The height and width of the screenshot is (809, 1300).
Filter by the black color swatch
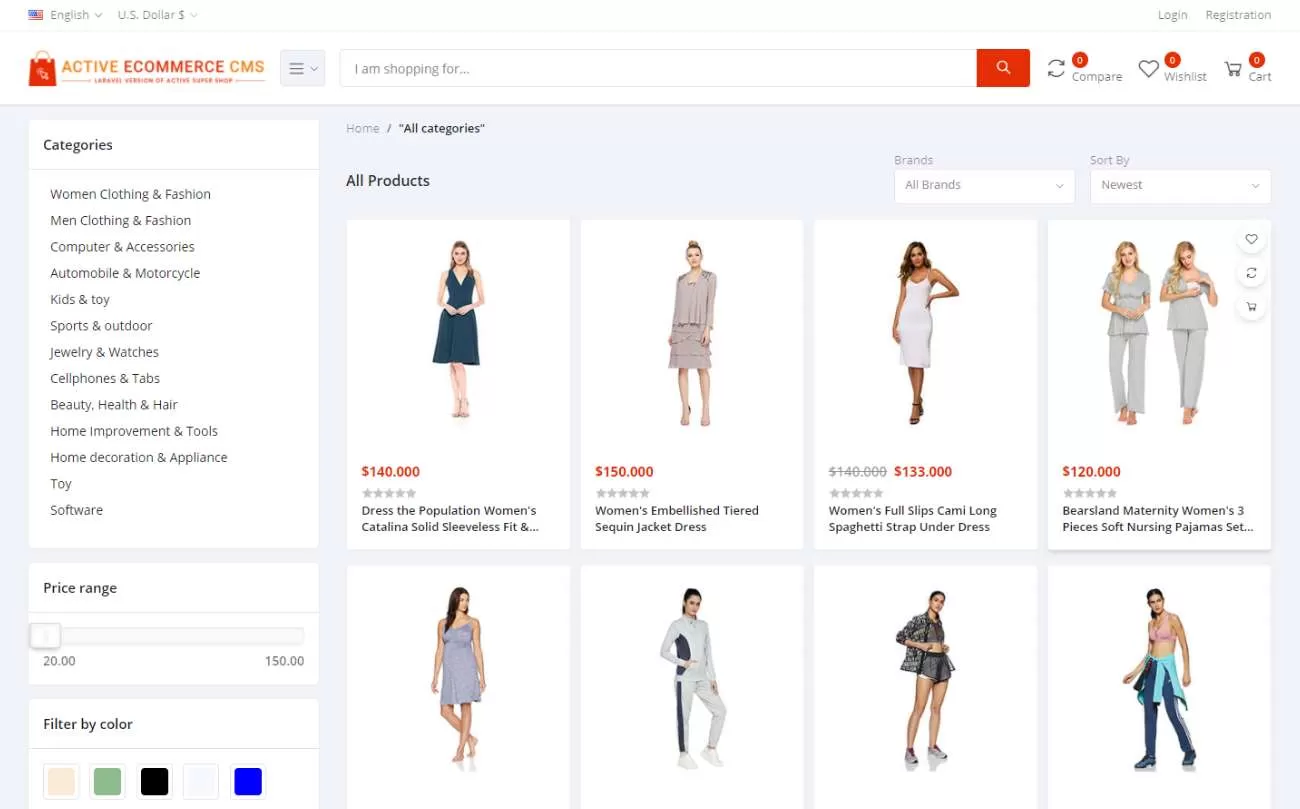coord(154,781)
